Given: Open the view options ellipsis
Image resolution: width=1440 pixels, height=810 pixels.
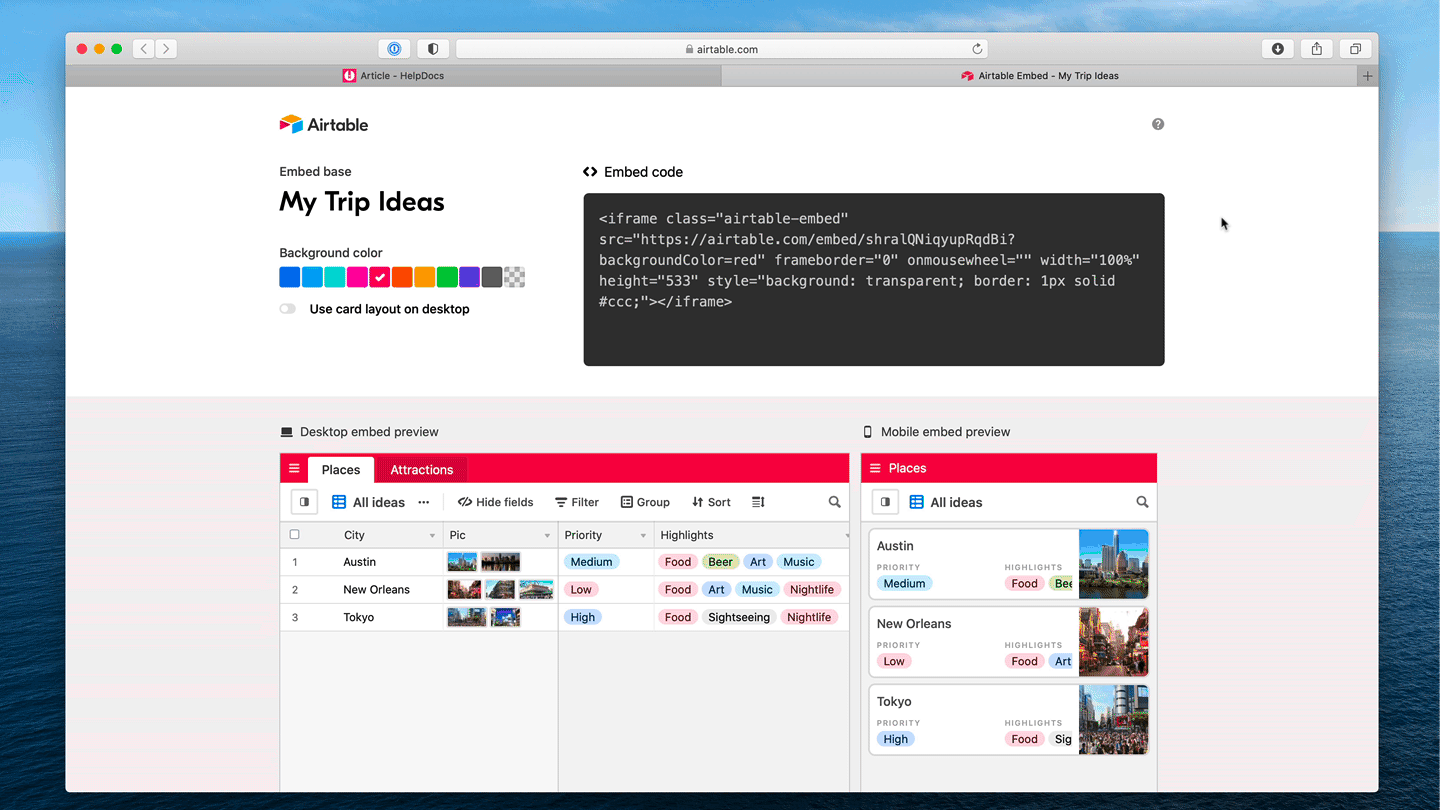Looking at the screenshot, I should [424, 502].
